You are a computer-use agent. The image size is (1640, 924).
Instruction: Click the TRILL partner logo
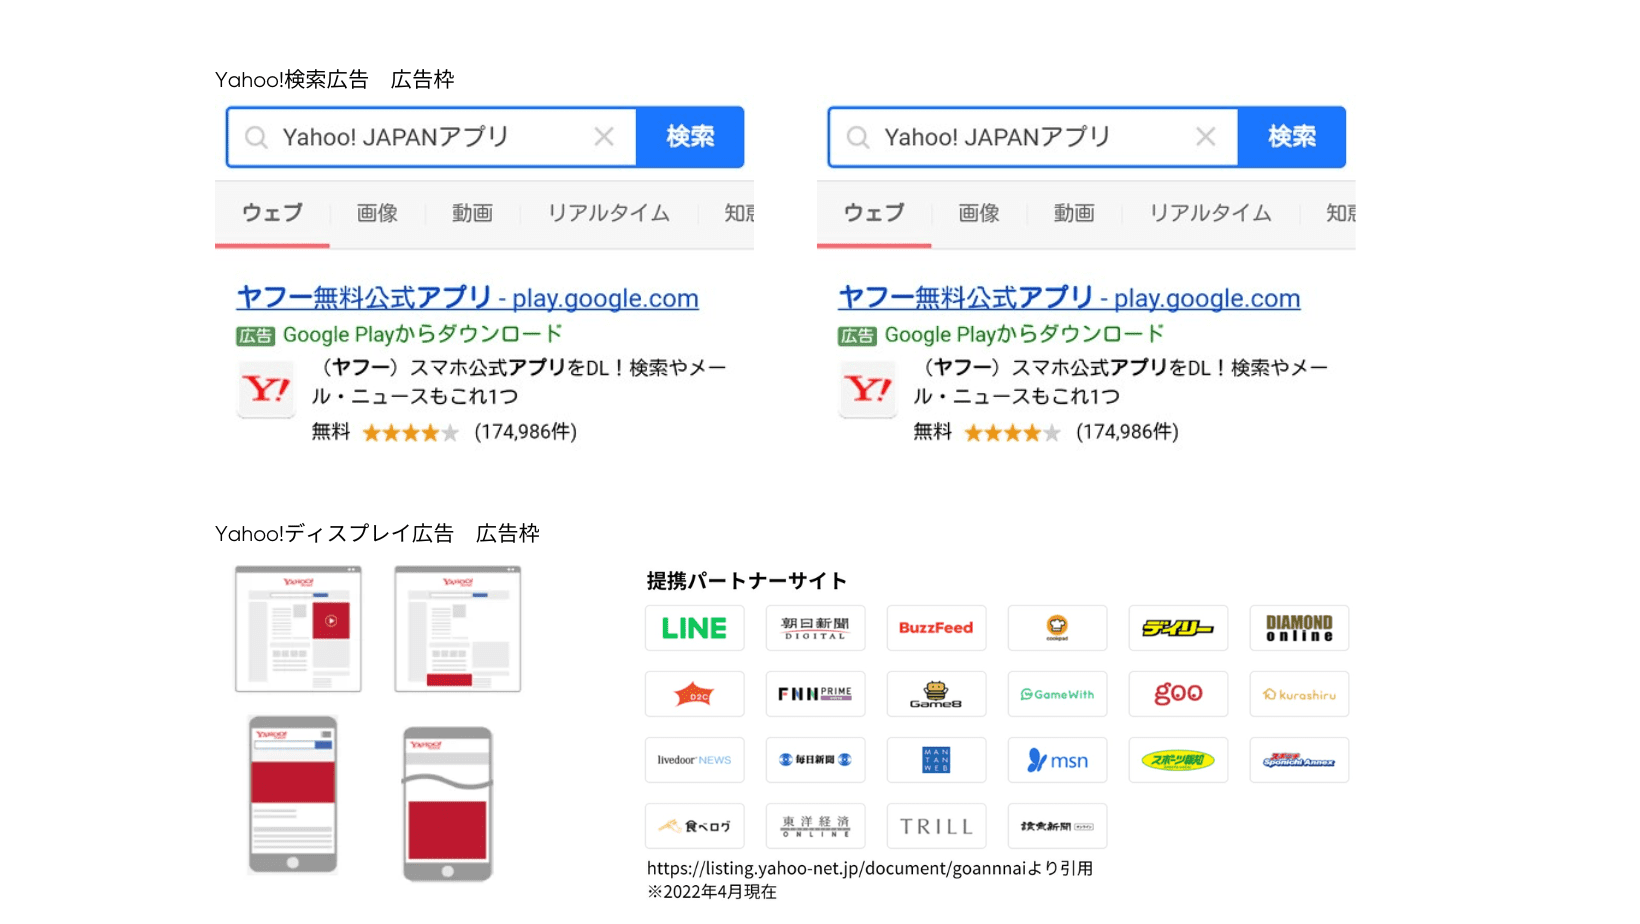(936, 826)
